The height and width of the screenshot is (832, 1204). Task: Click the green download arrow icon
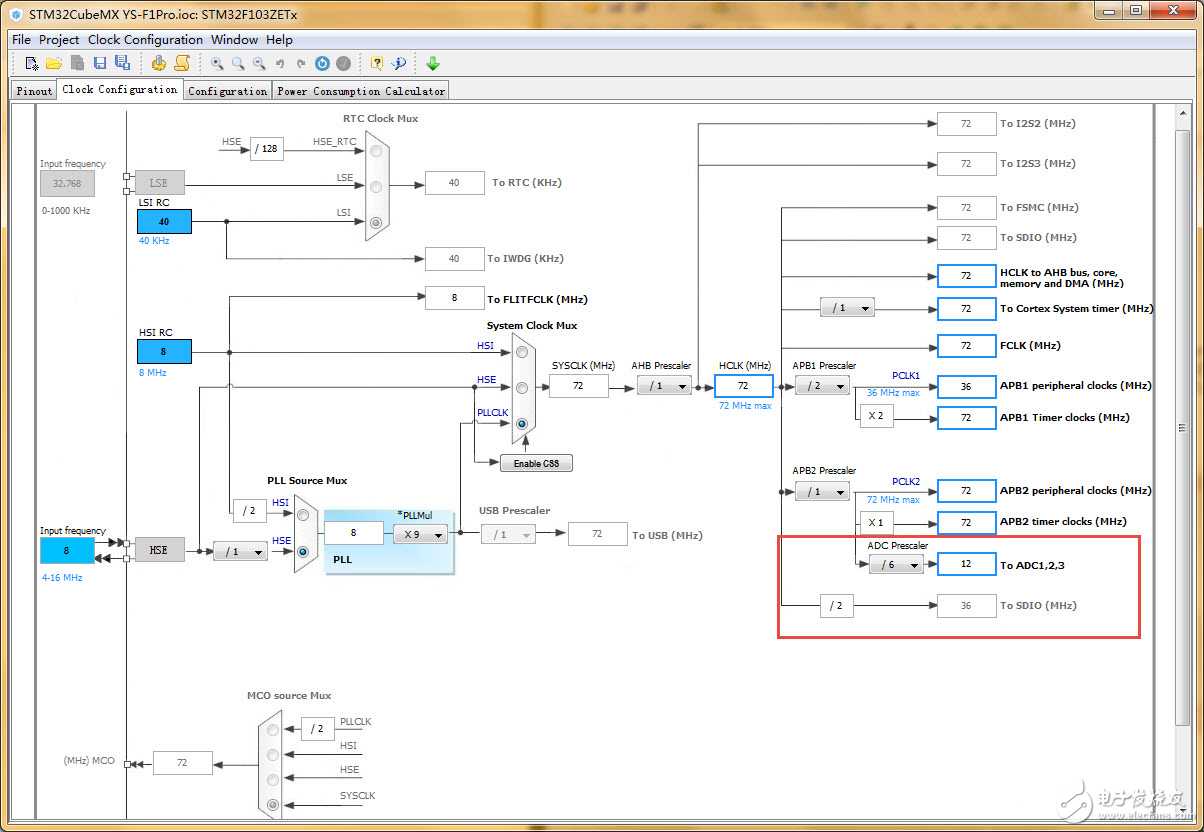tap(433, 63)
